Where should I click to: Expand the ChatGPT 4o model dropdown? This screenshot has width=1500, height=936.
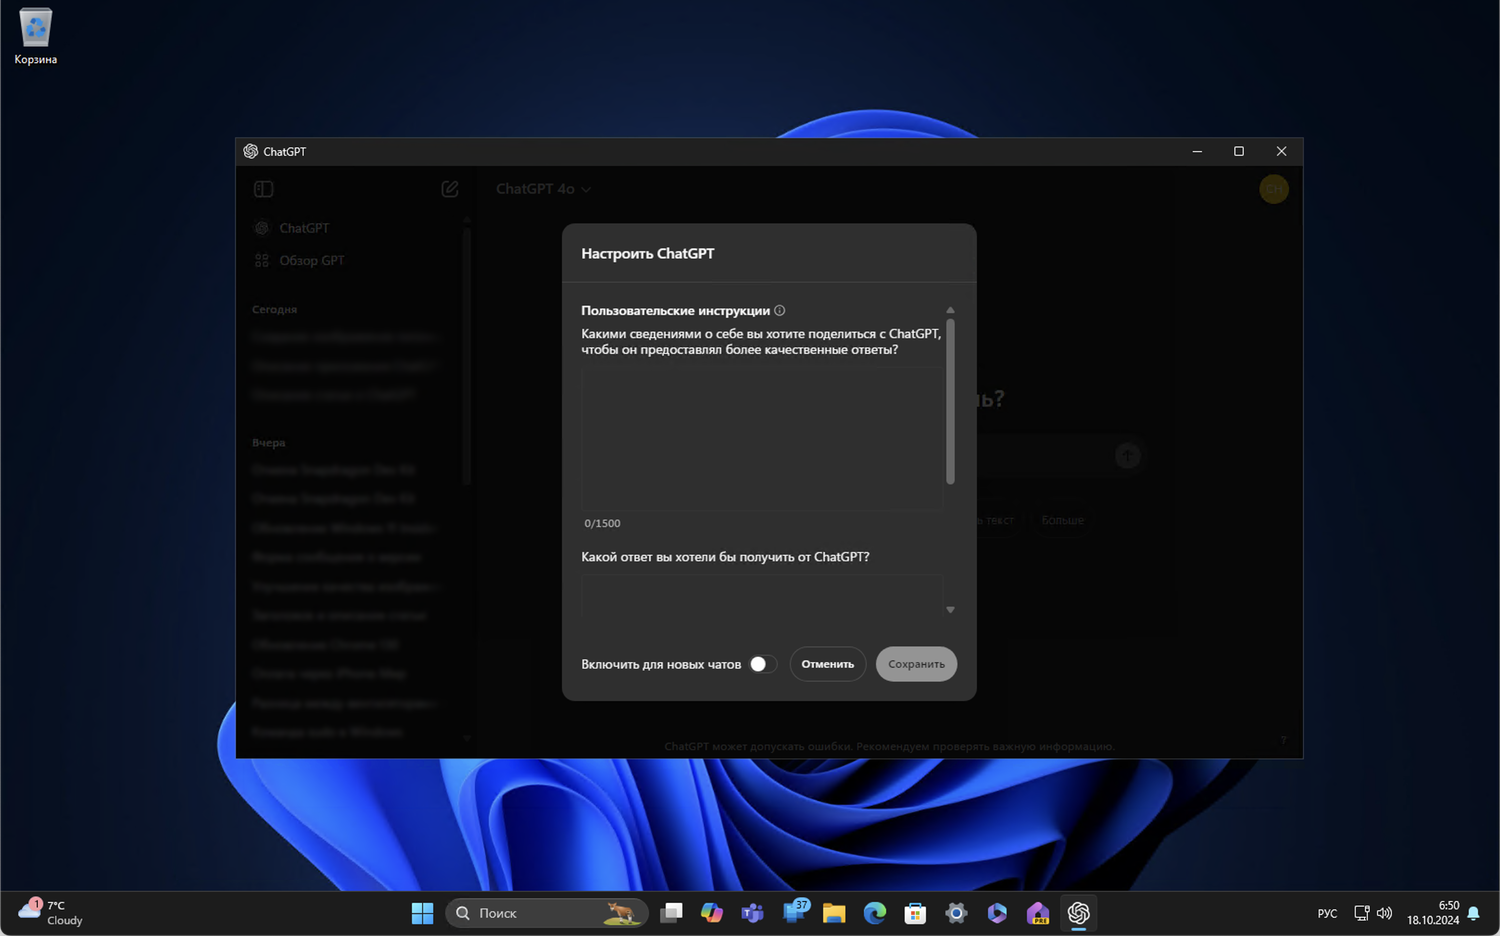coord(543,189)
